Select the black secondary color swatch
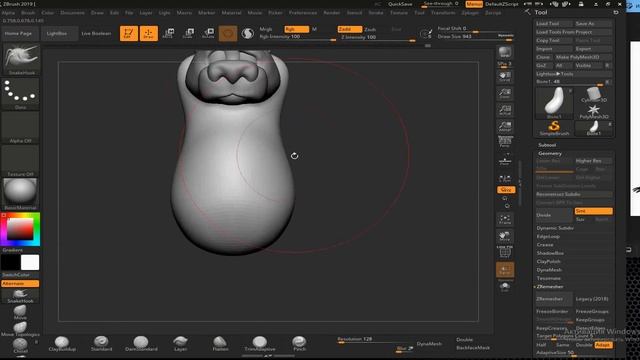 [x=11, y=262]
